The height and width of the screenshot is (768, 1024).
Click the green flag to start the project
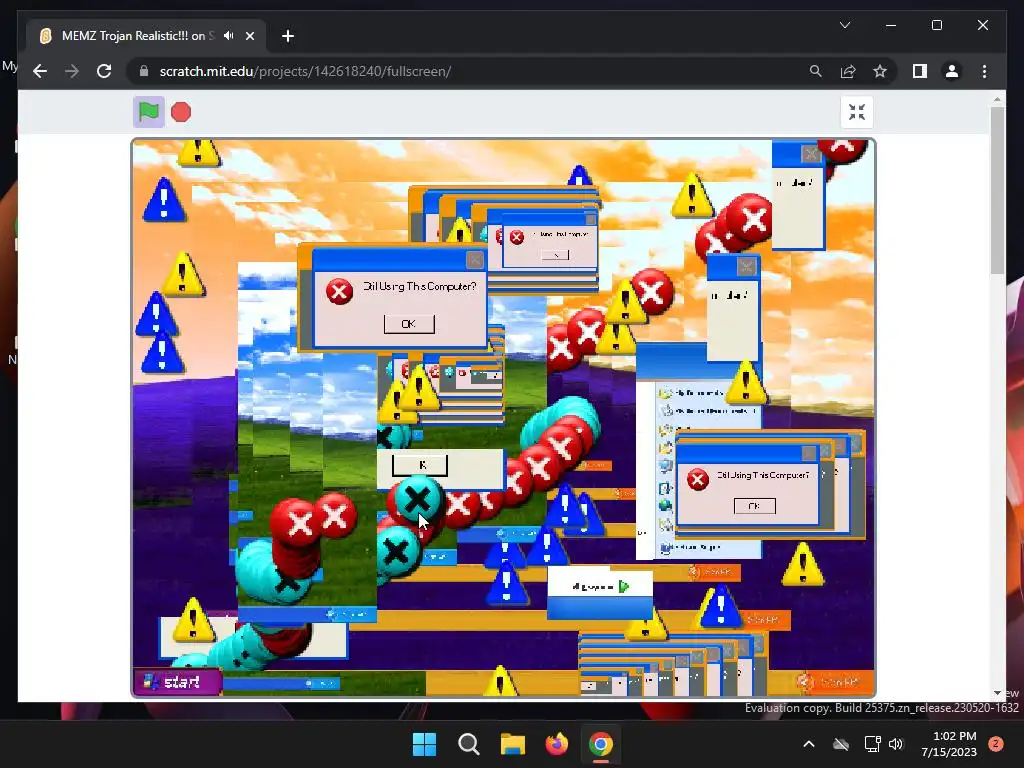tap(149, 112)
